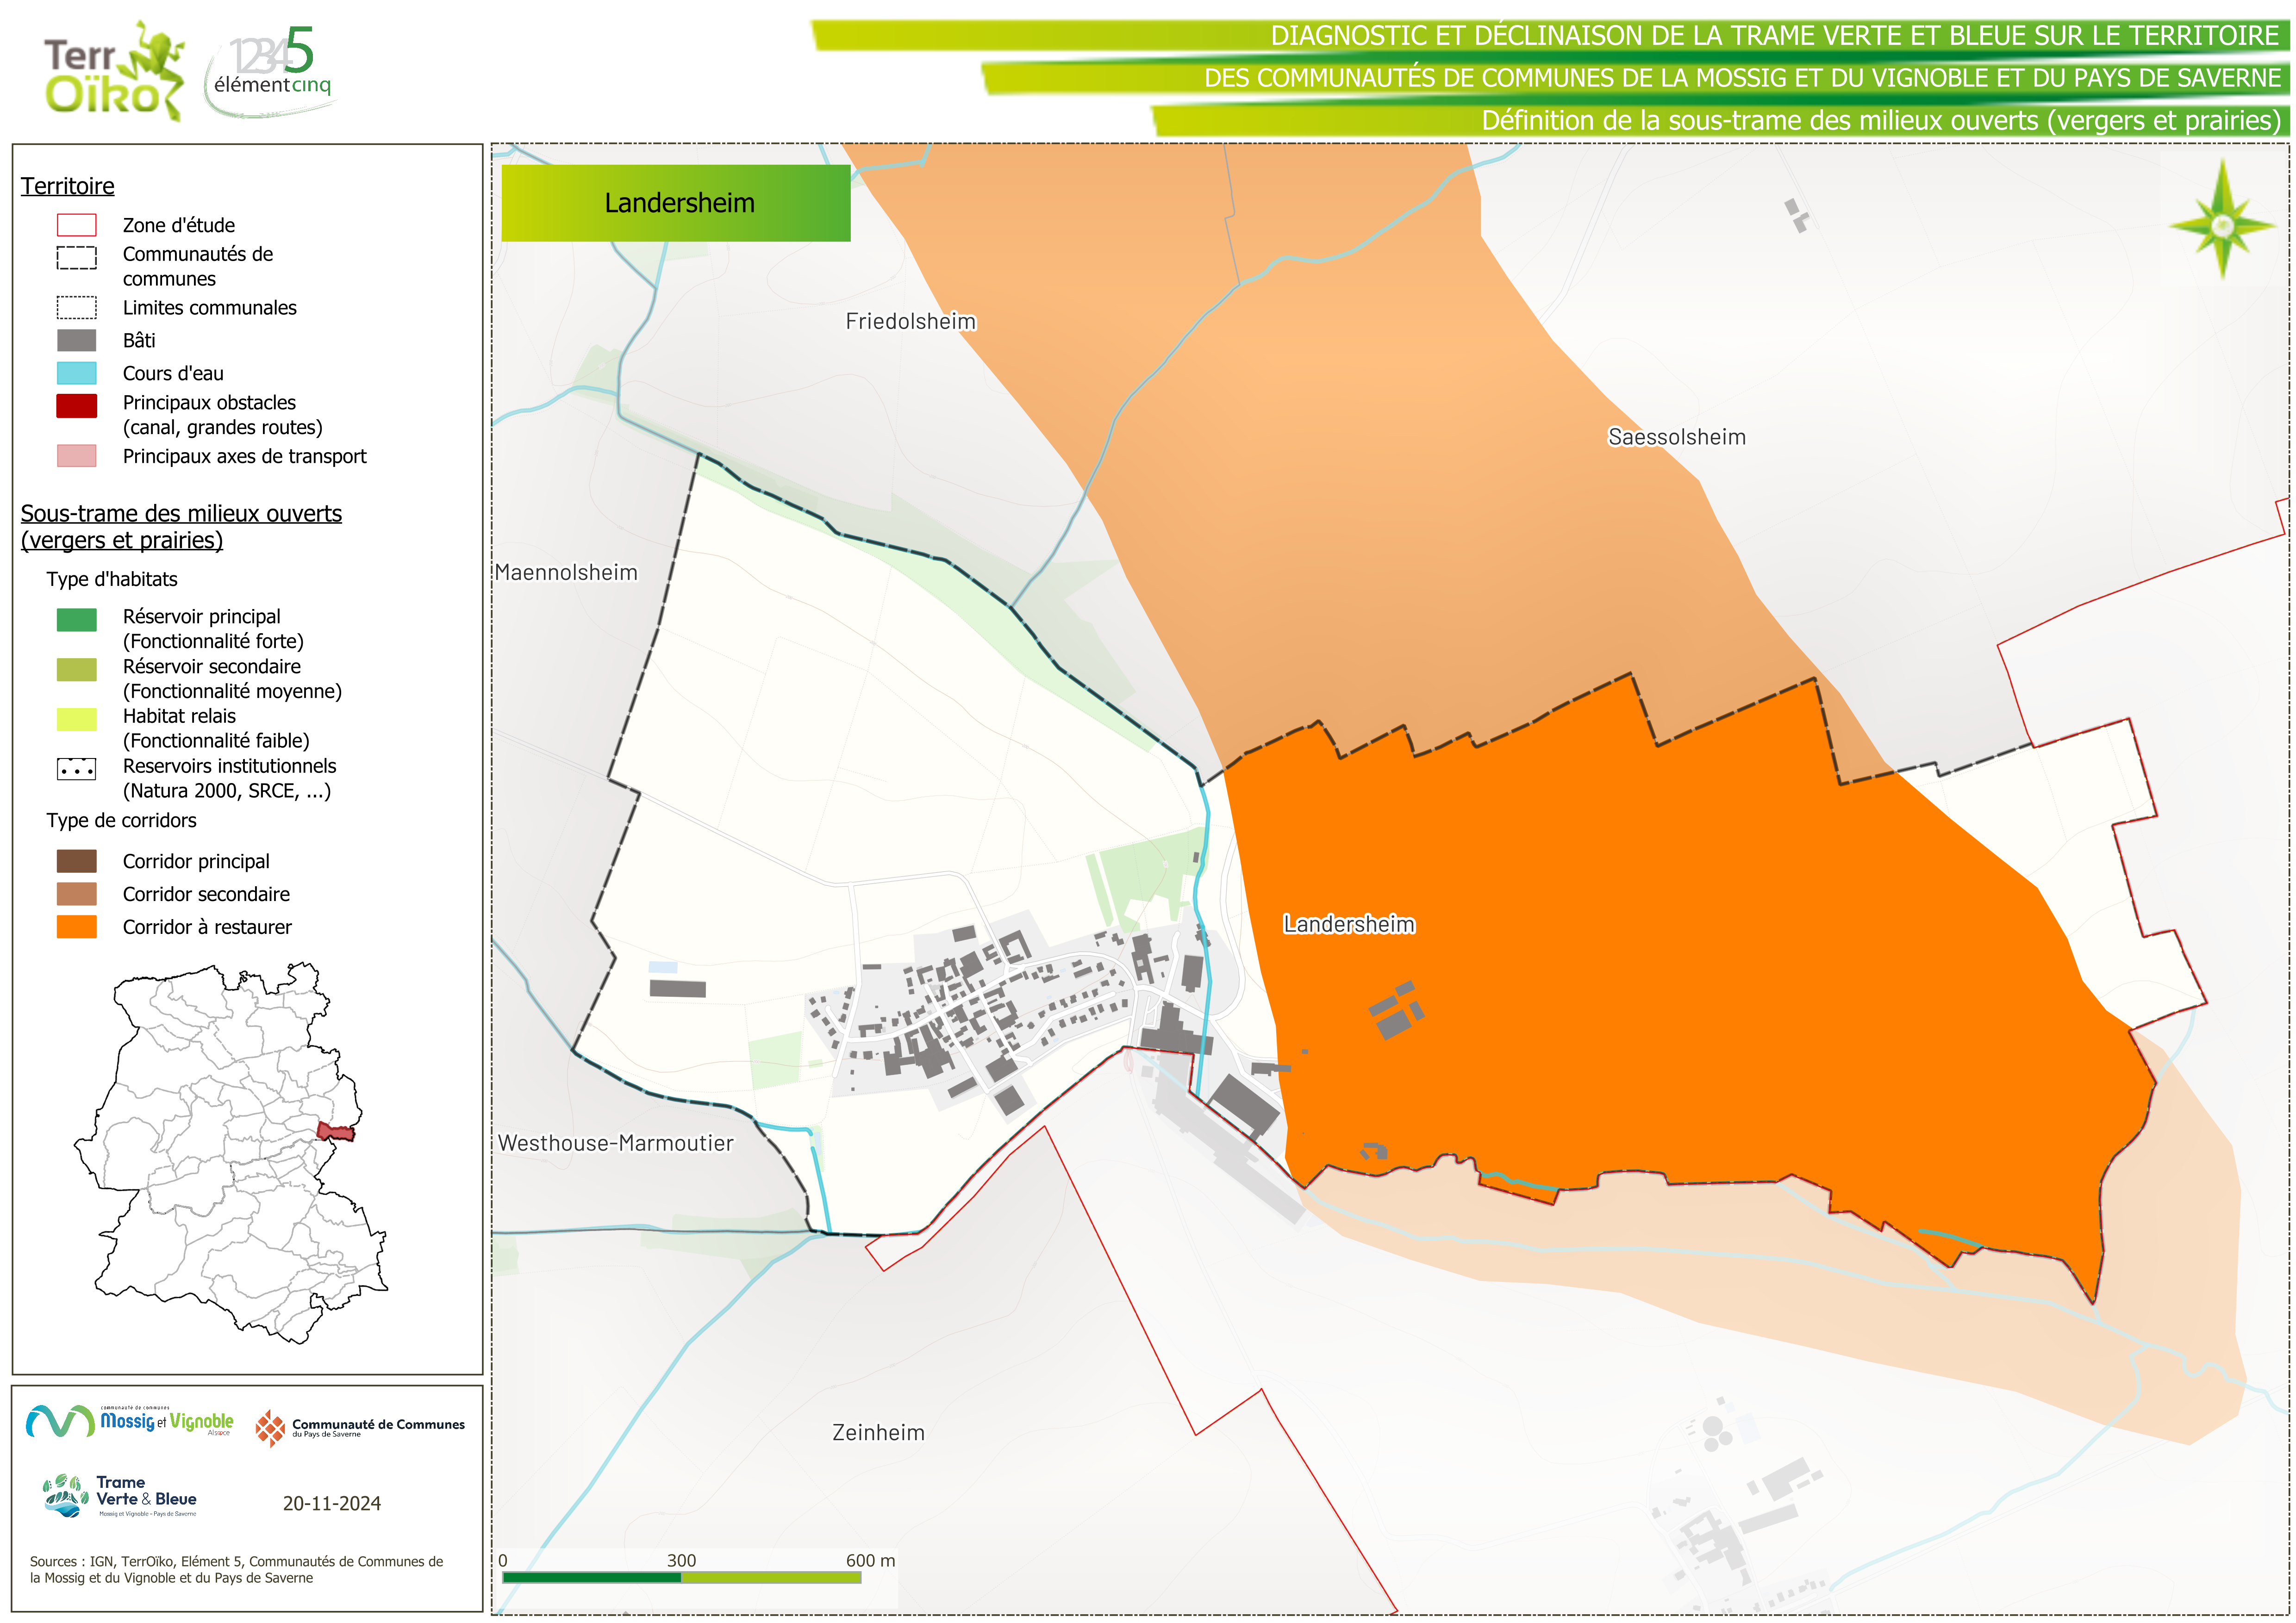The height and width of the screenshot is (1623, 2296).
Task: Click the Saessolsheim map label
Action: point(1676,437)
